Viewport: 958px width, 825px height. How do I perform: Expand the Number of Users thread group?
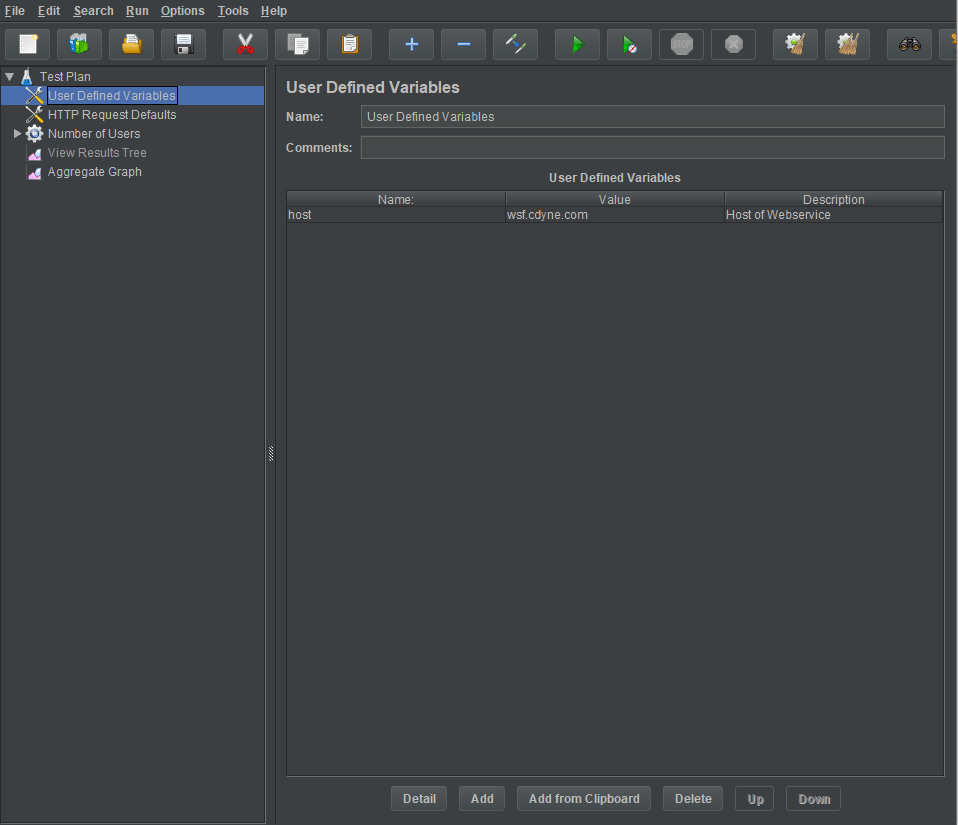pos(17,133)
